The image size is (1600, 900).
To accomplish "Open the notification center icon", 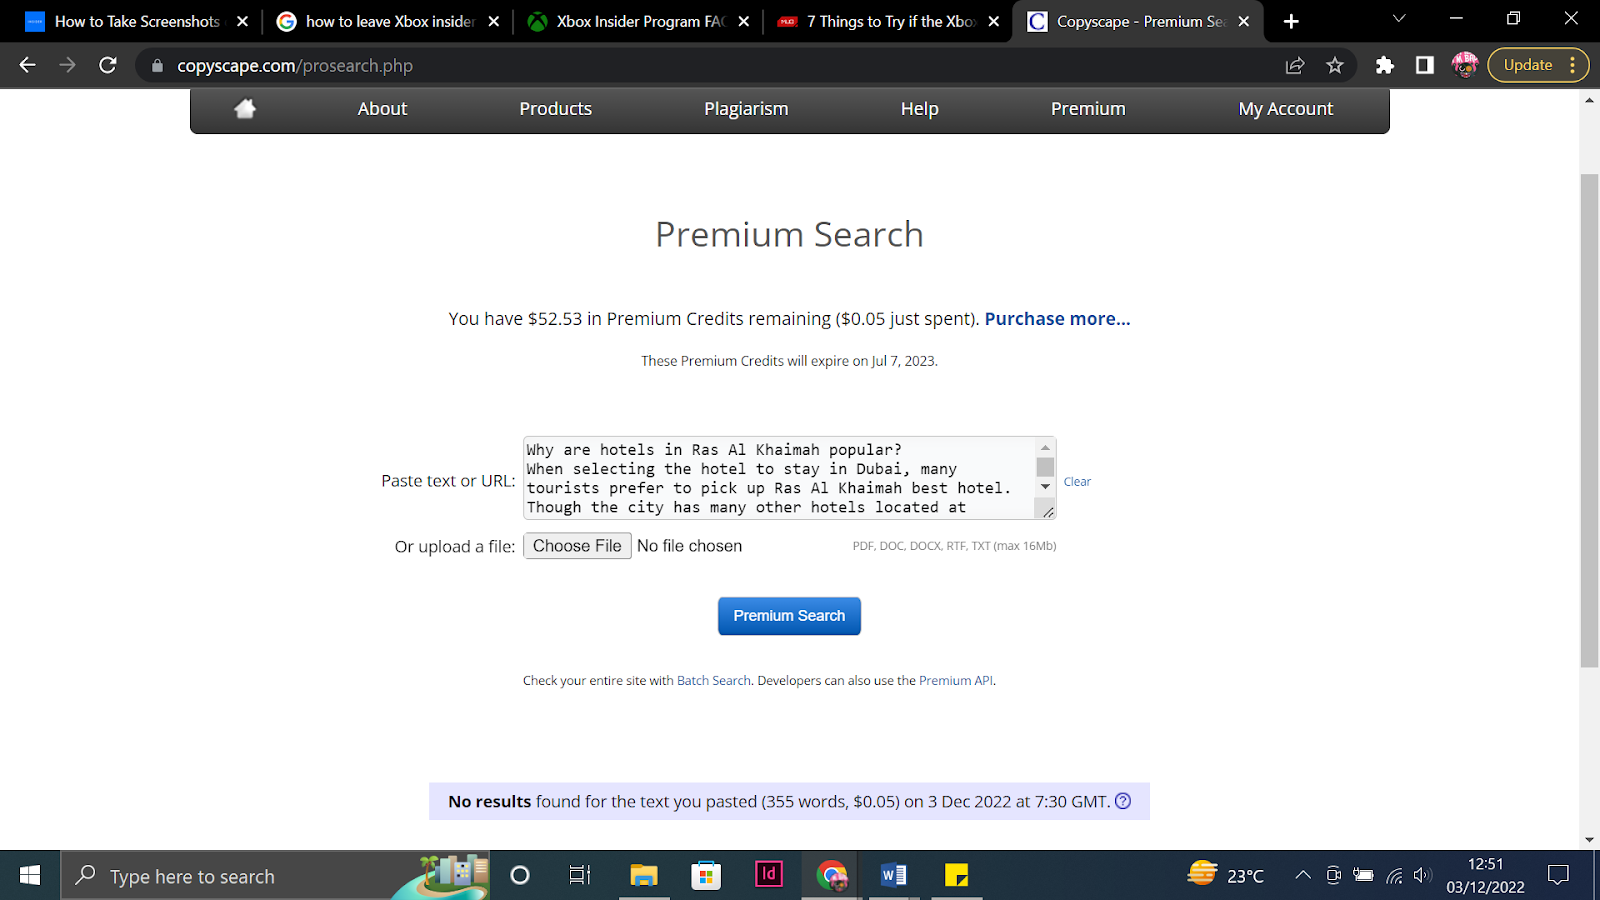I will (1558, 876).
